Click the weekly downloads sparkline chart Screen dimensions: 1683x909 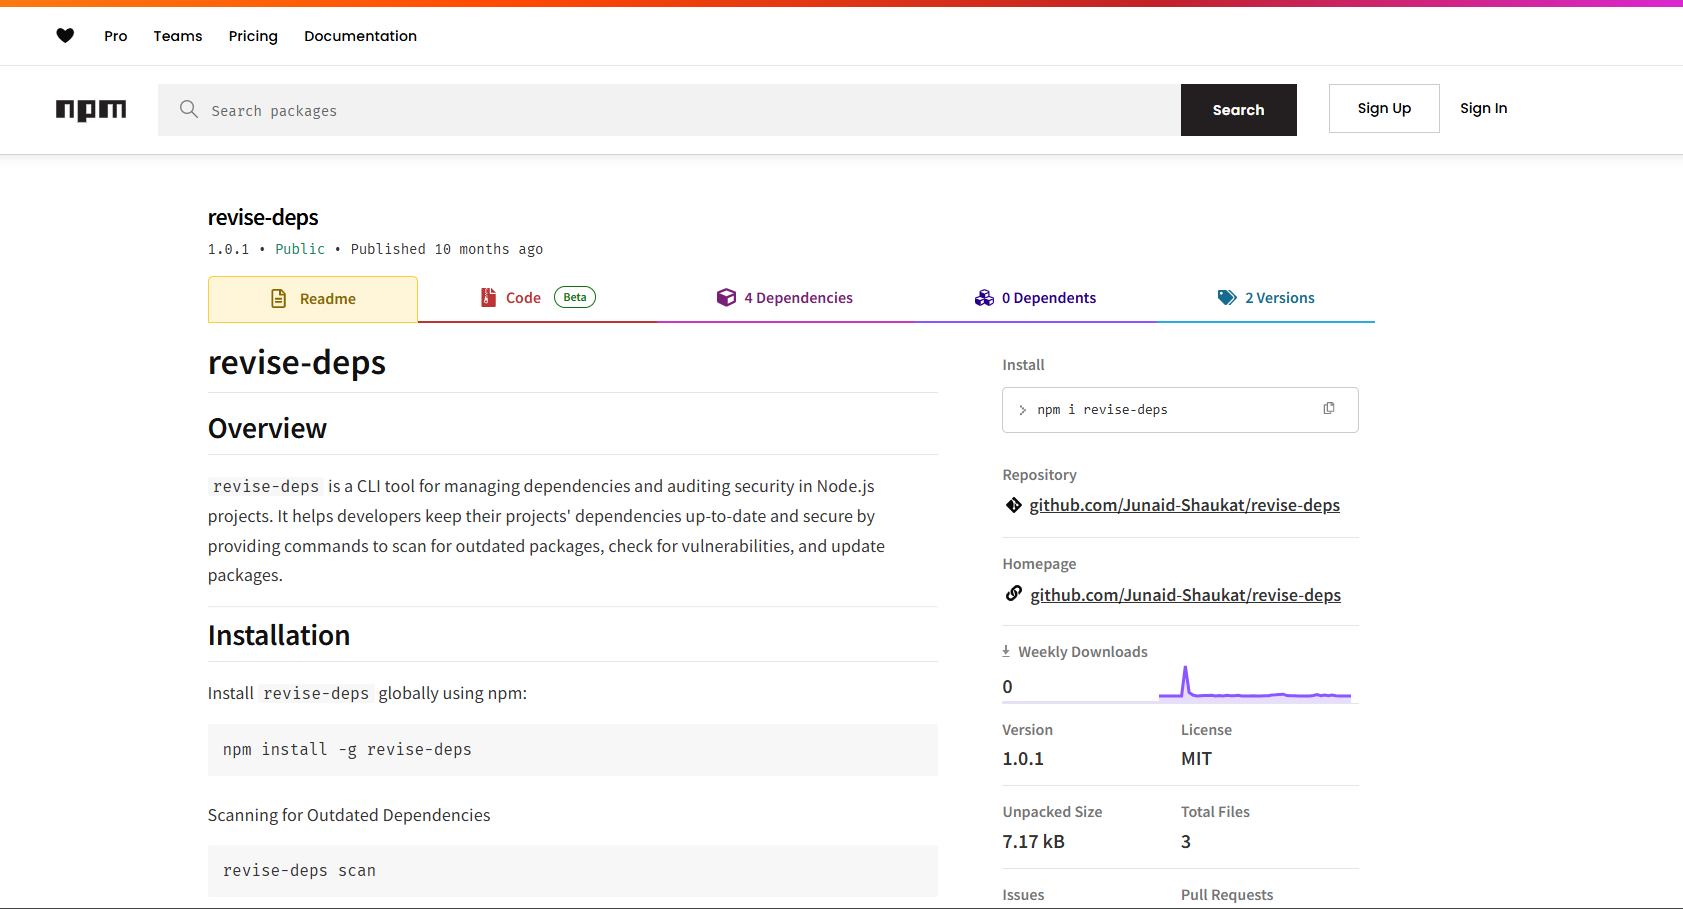click(1255, 683)
